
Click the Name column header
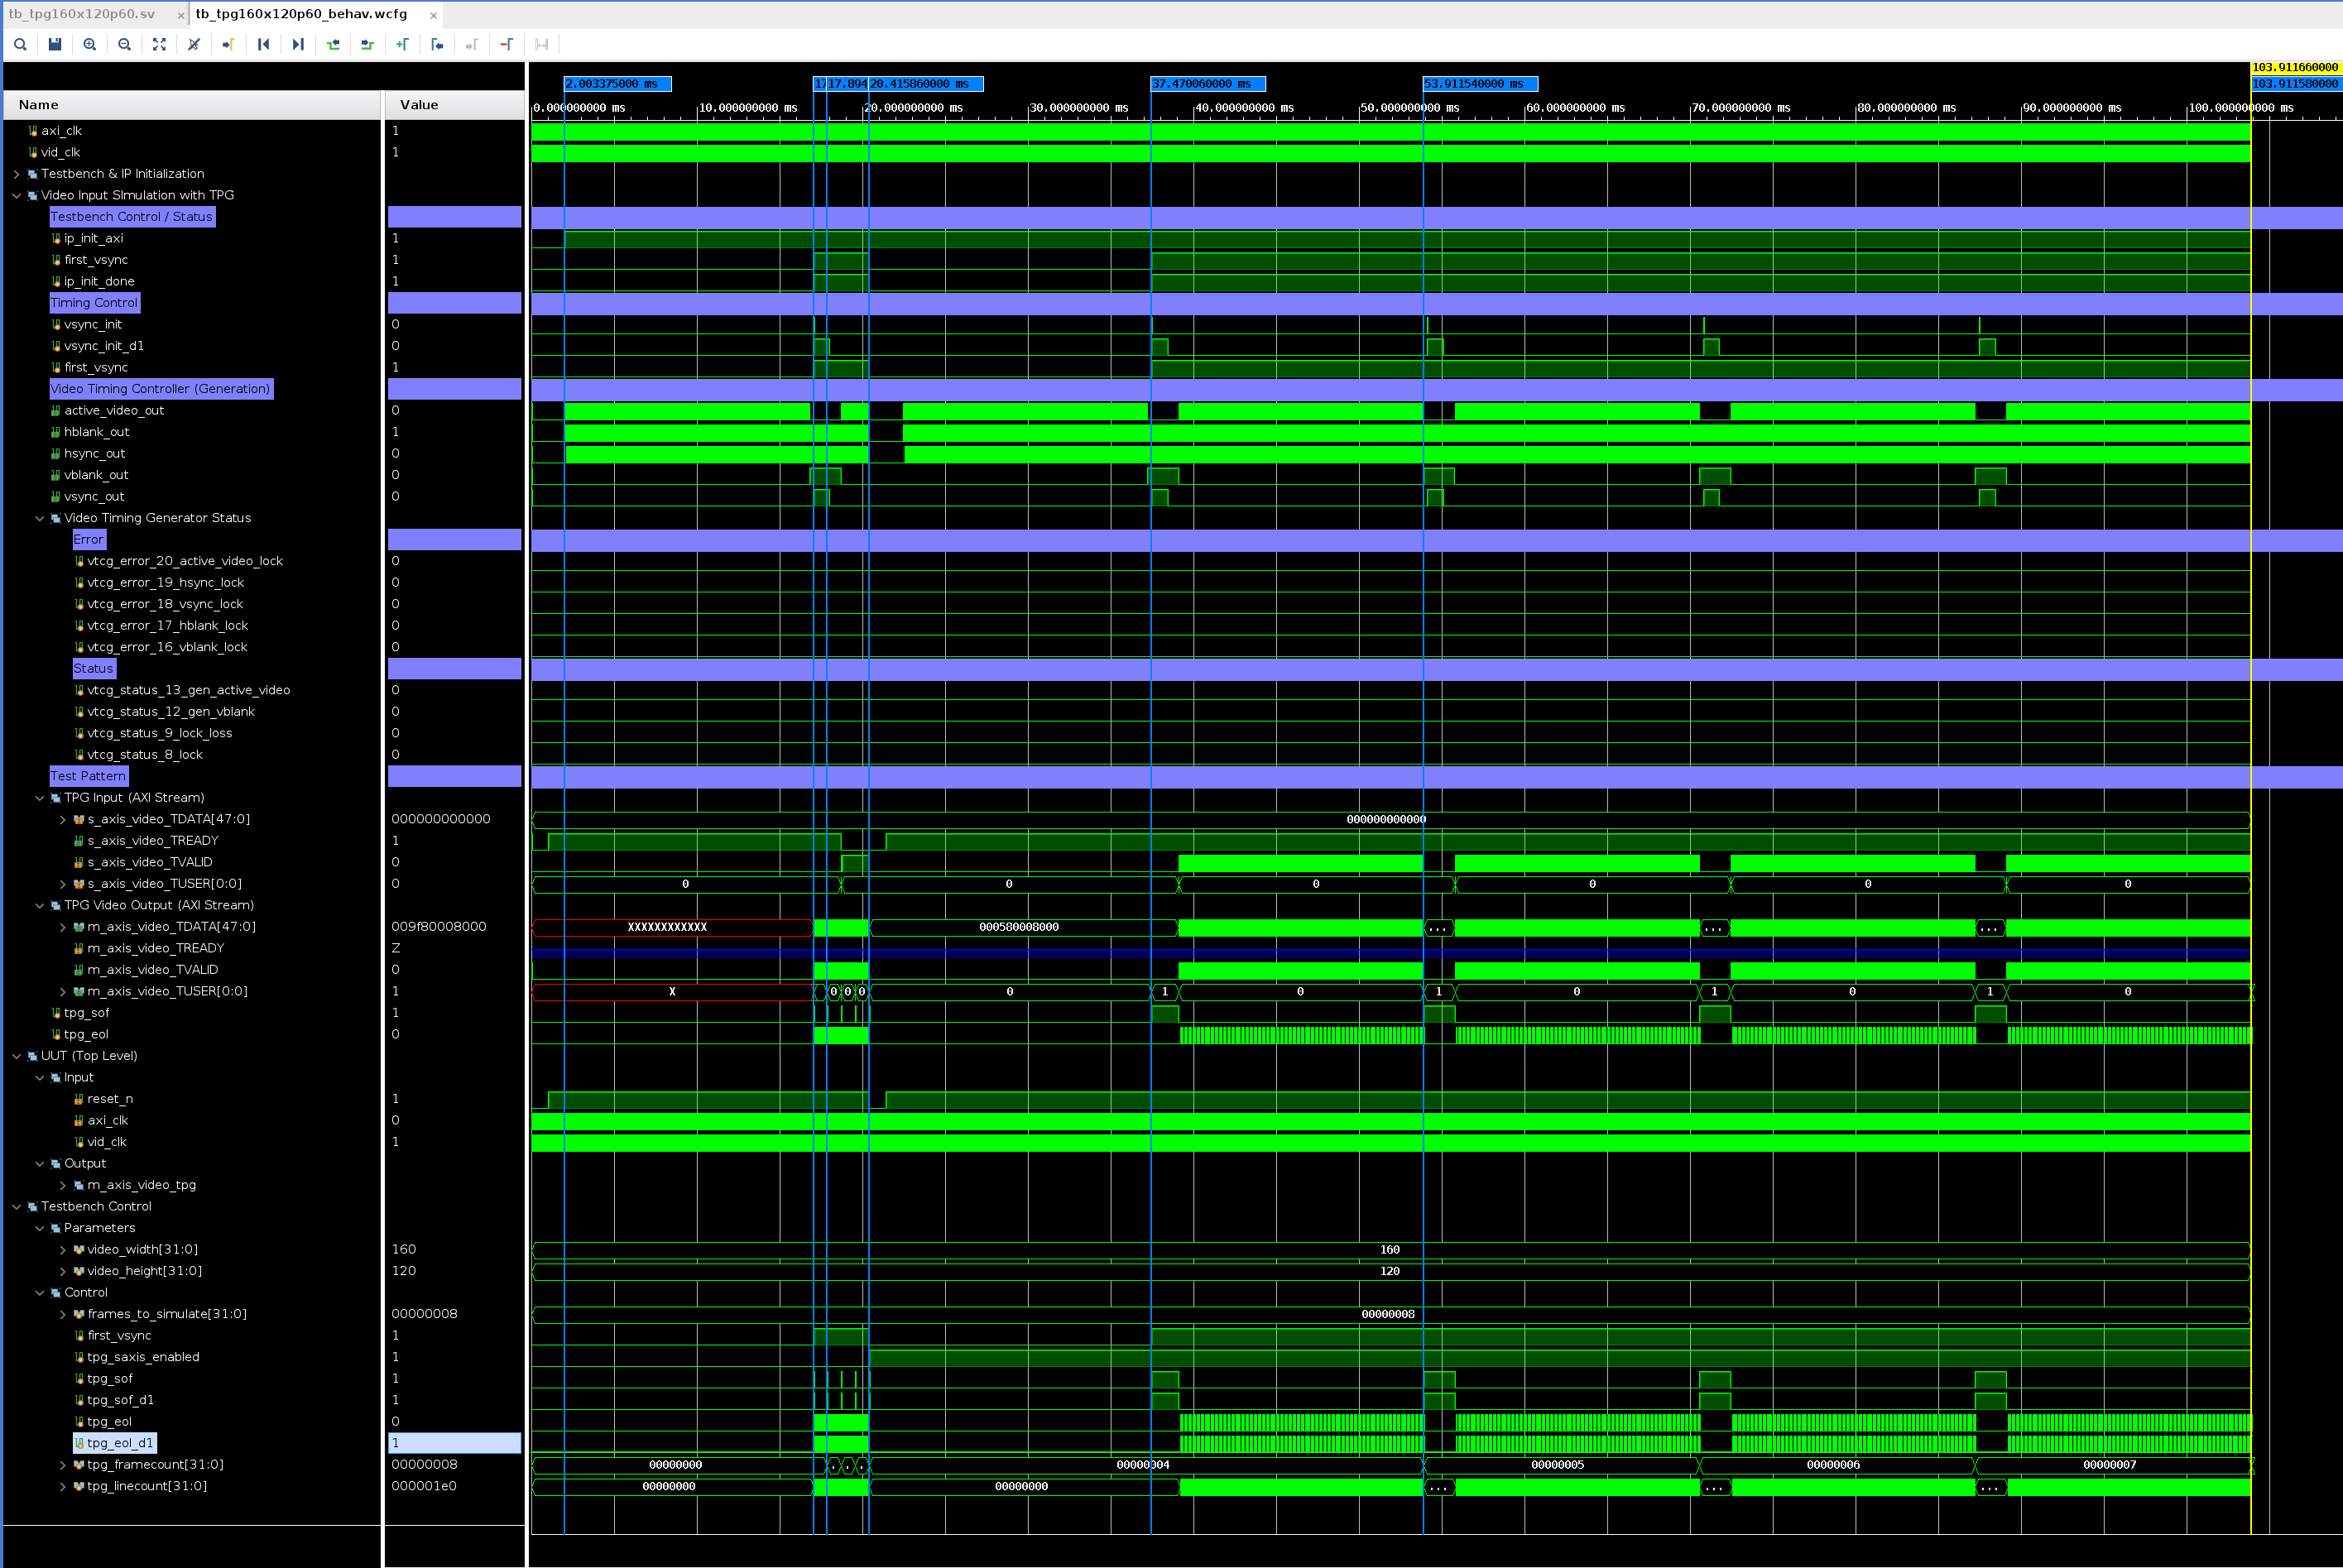tap(192, 105)
